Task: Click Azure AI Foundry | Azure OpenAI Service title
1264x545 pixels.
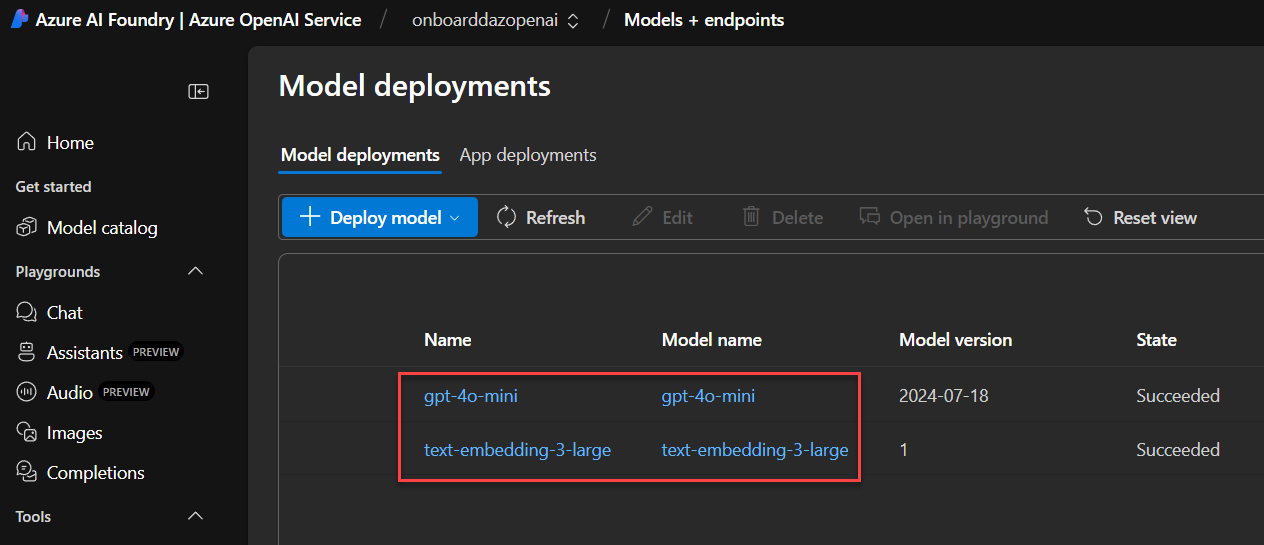Action: click(198, 20)
